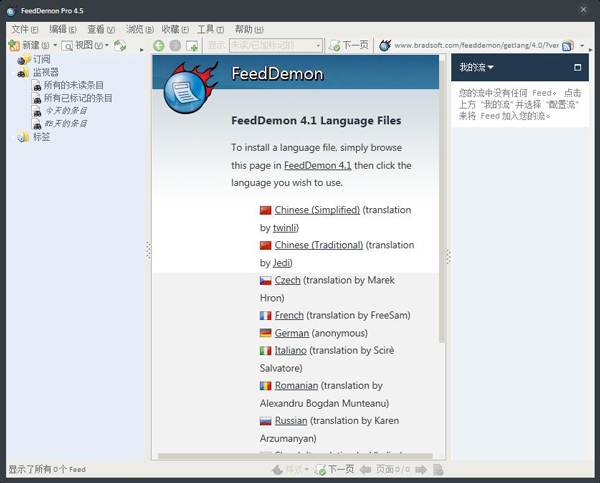Click the FeedDemon flaming globe logo
This screenshot has height=483, width=600.
[x=189, y=88]
